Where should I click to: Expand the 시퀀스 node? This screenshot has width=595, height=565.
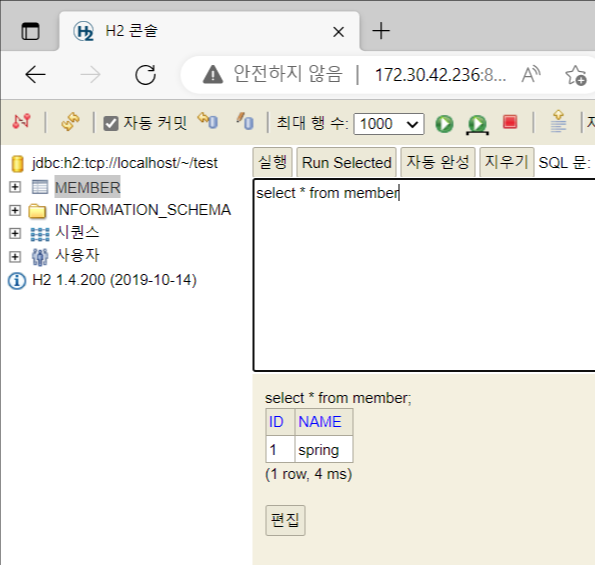[x=15, y=233]
